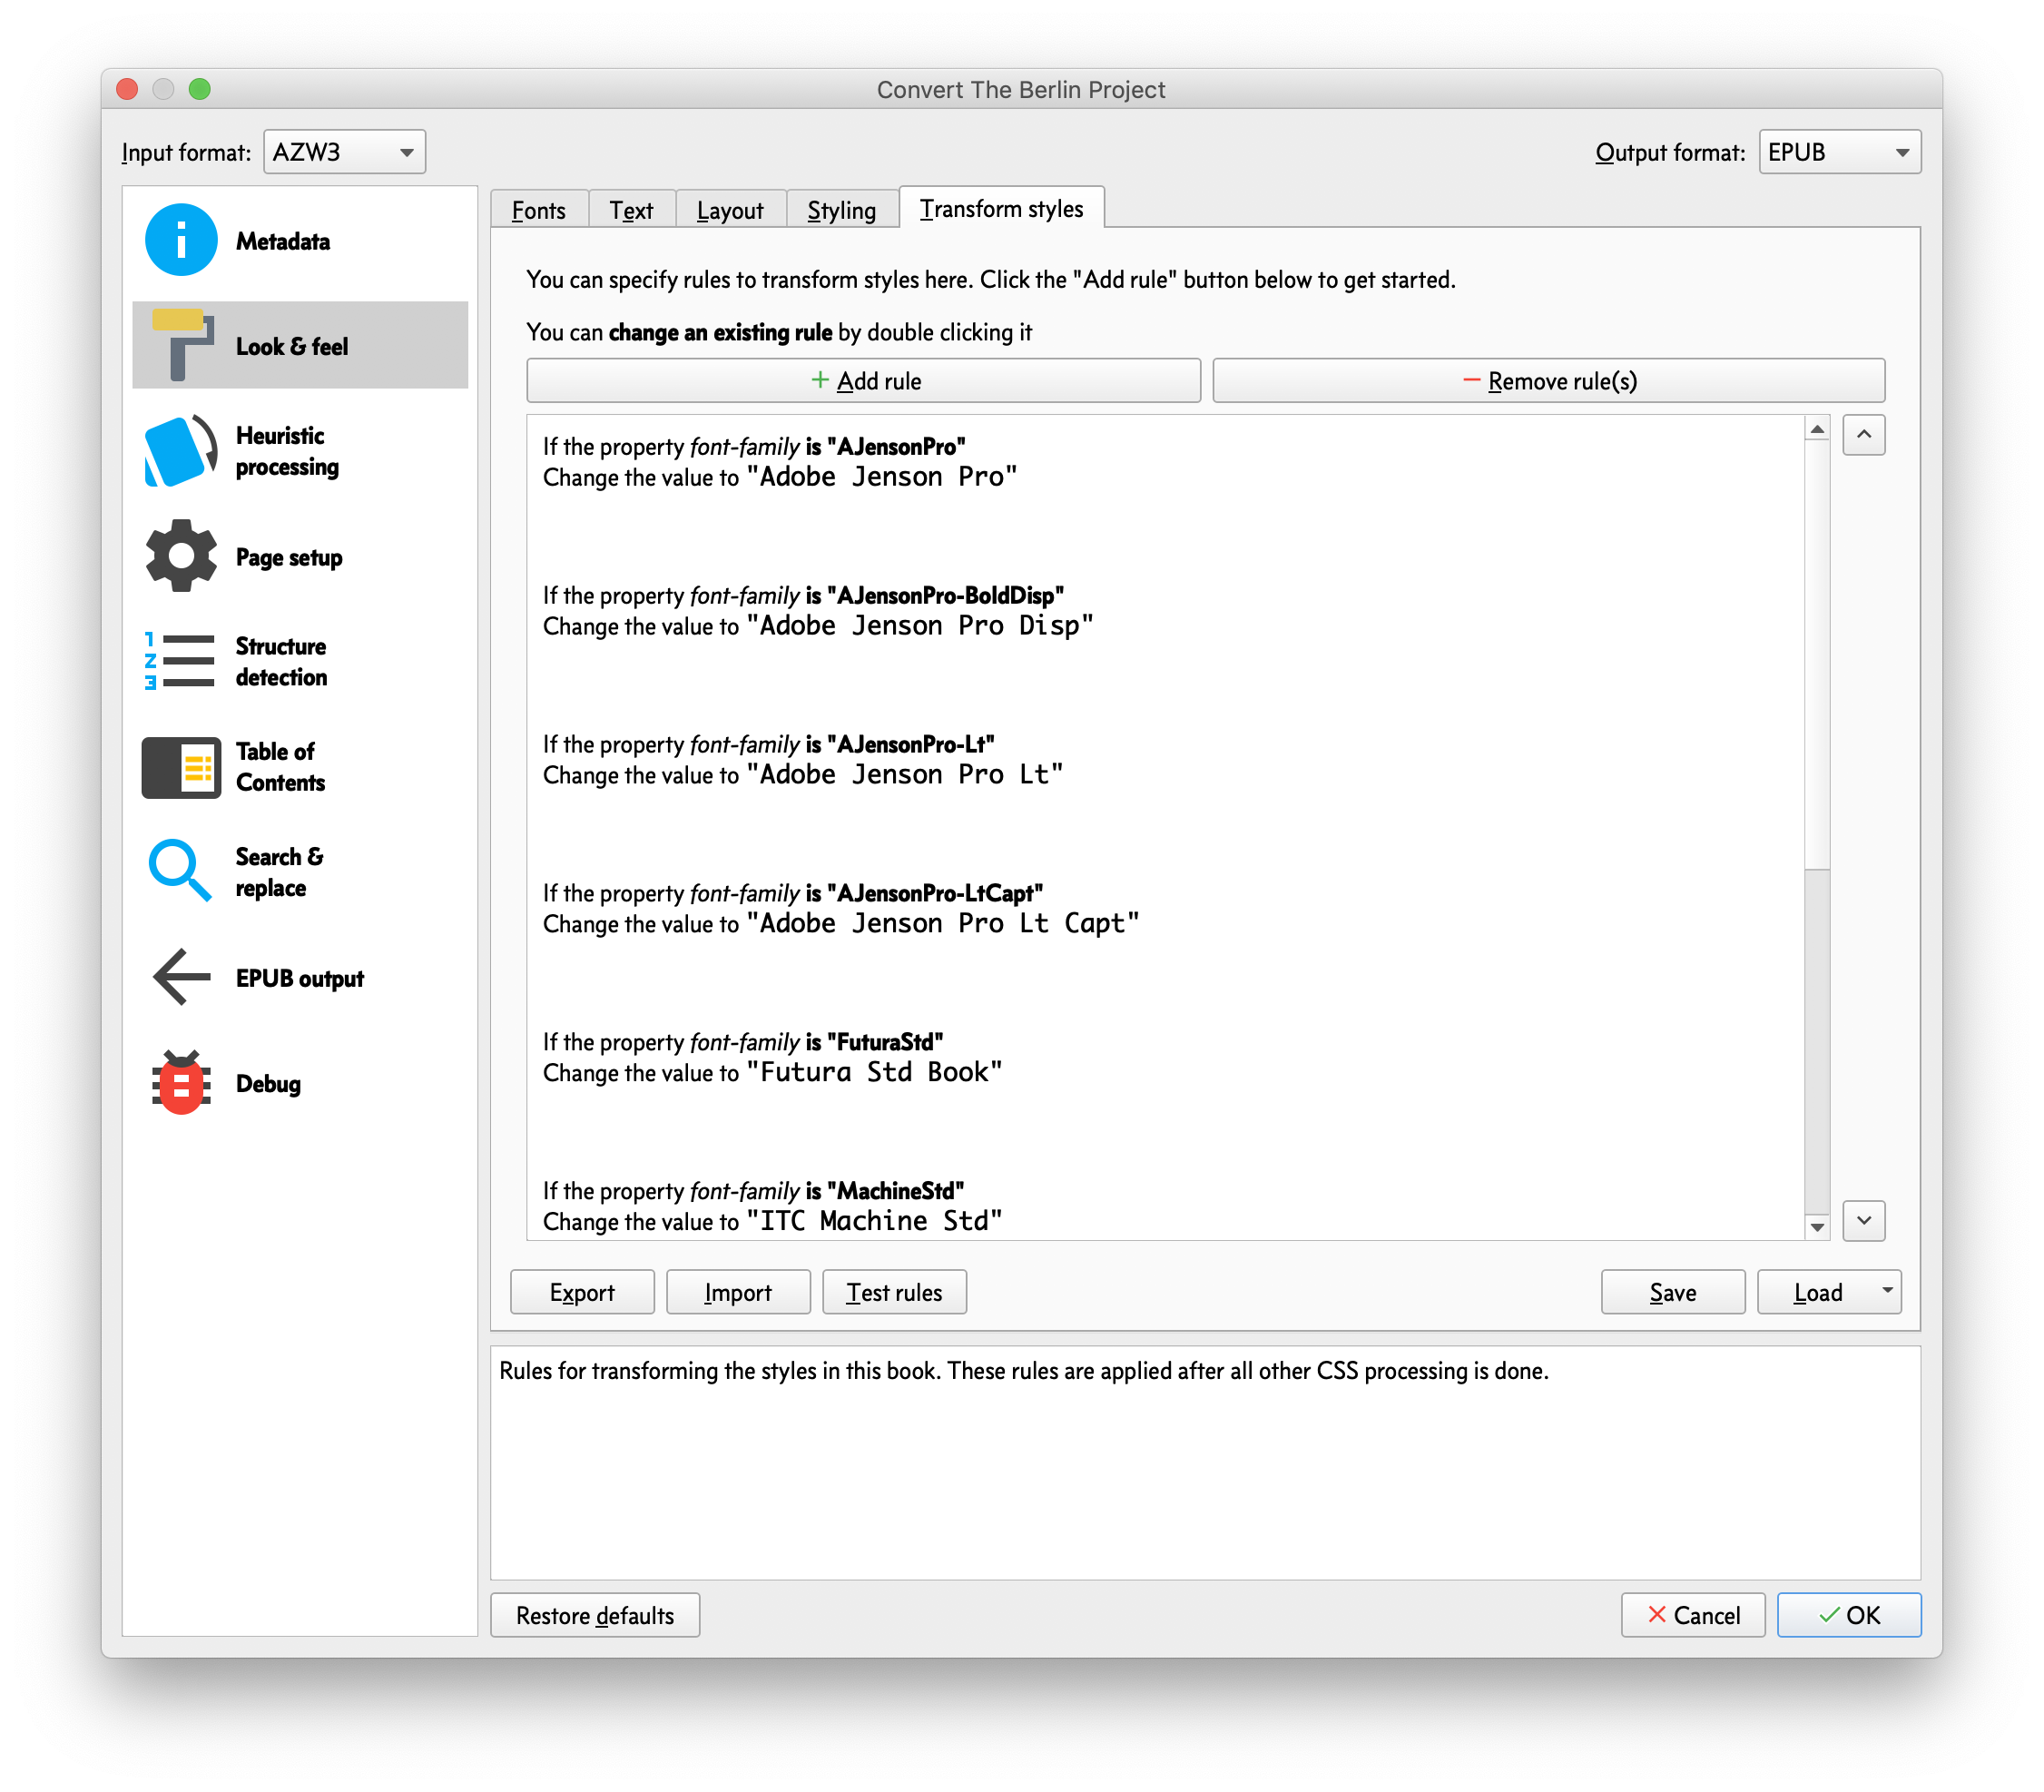Open Structure detection list icon
The width and height of the screenshot is (2044, 1792).
pyautogui.click(x=181, y=661)
